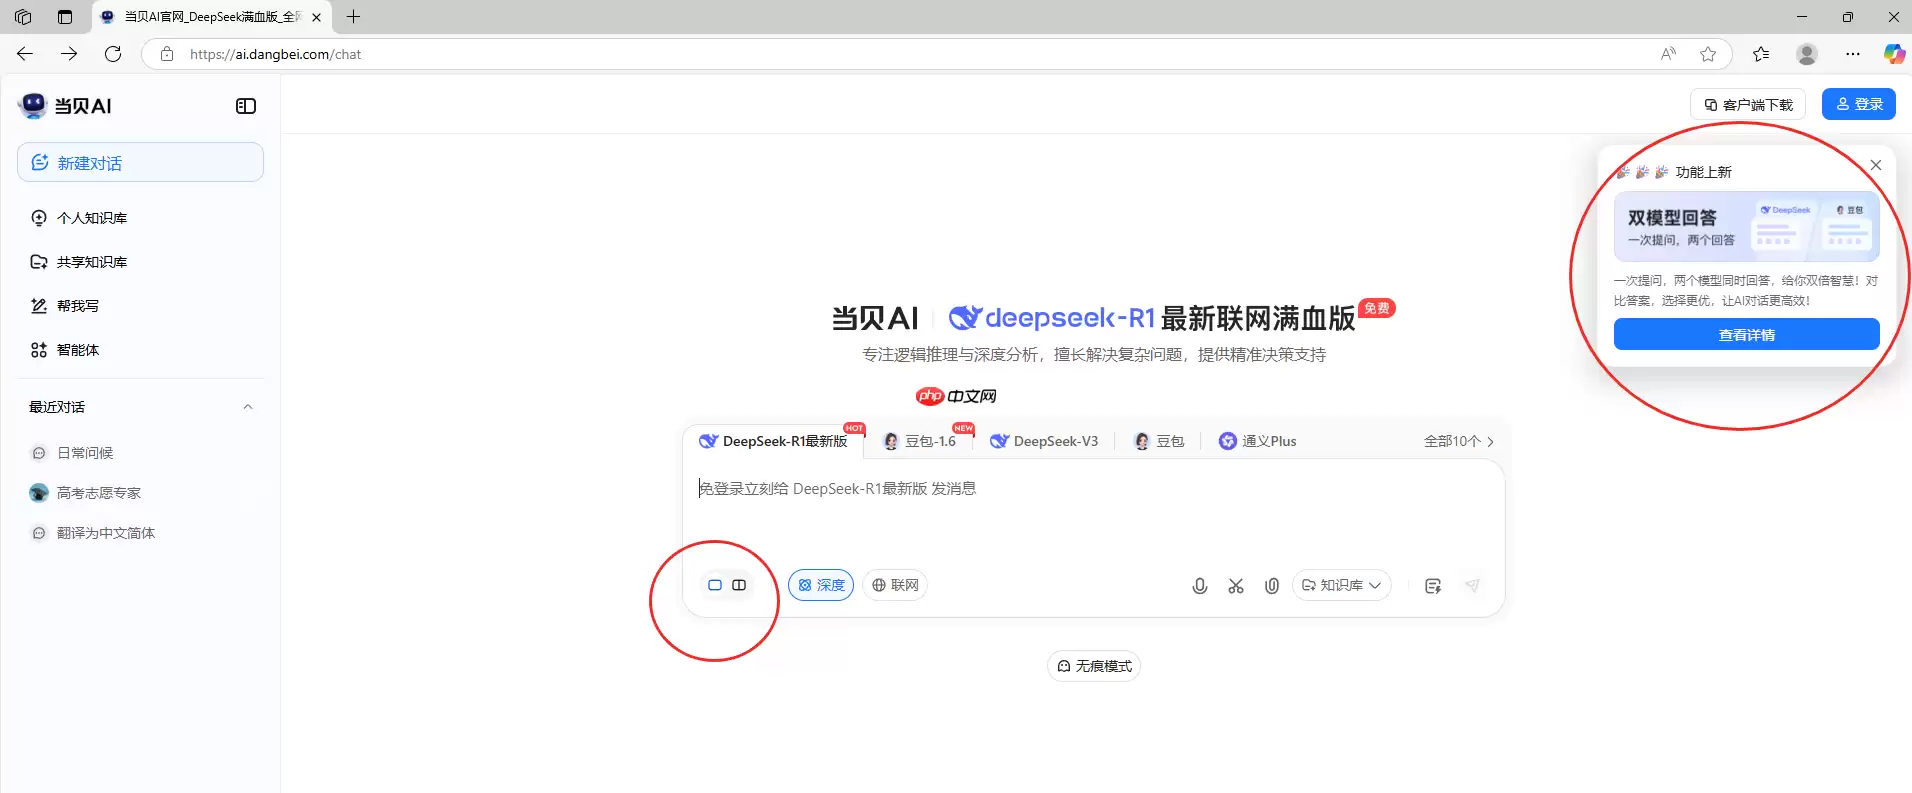The height and width of the screenshot is (793, 1912).
Task: Add page to favorites star icon
Action: tap(1708, 54)
